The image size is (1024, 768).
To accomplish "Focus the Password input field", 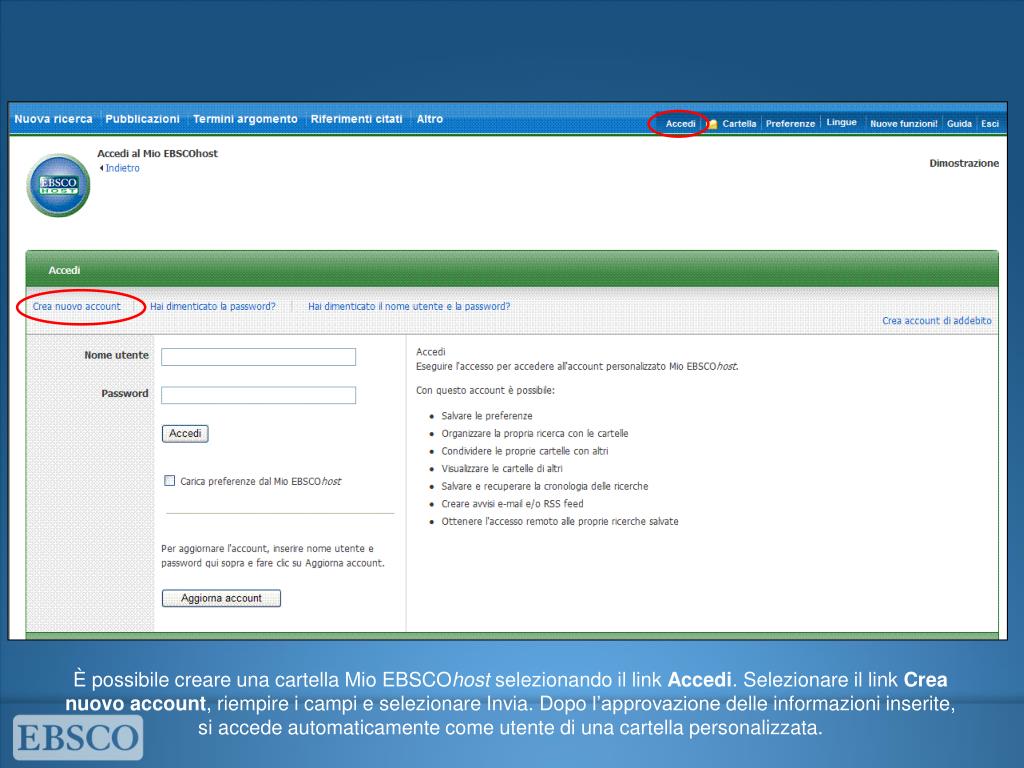I will click(x=259, y=395).
